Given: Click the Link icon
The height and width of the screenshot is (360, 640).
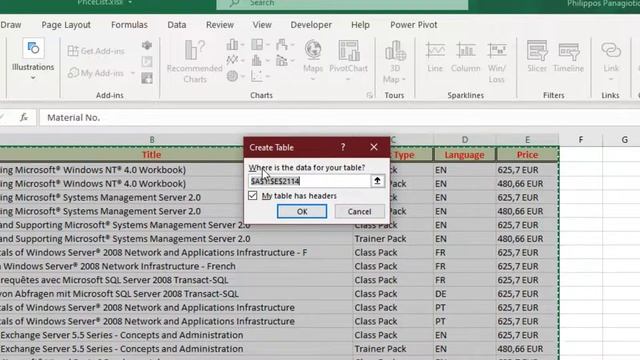Looking at the screenshot, I should pyautogui.click(x=611, y=51).
